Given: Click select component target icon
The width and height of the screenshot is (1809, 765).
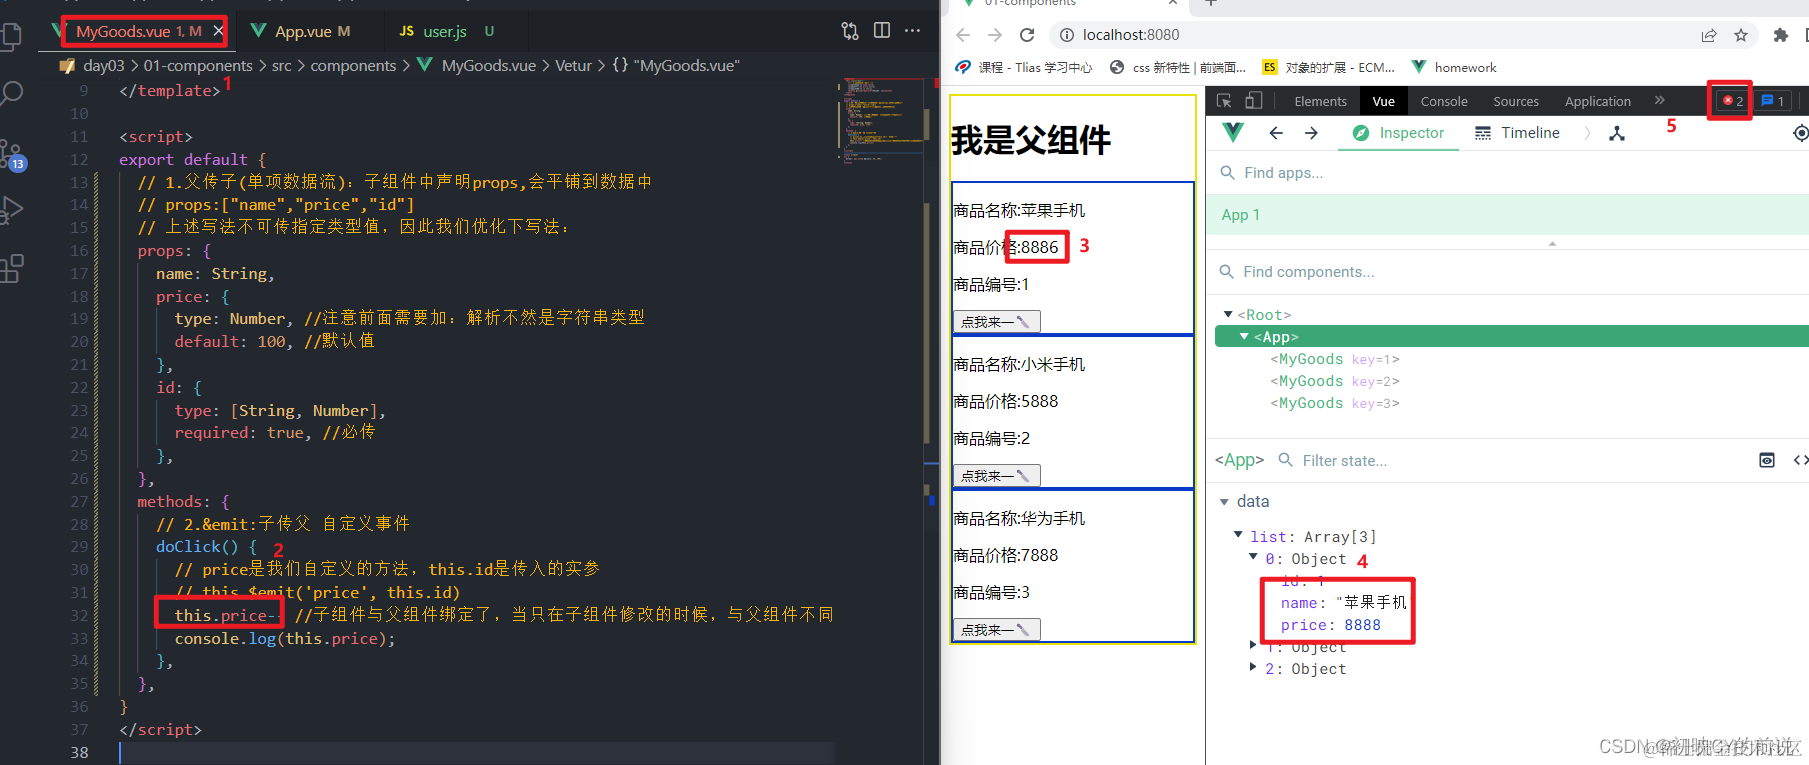Looking at the screenshot, I should [x=1800, y=133].
